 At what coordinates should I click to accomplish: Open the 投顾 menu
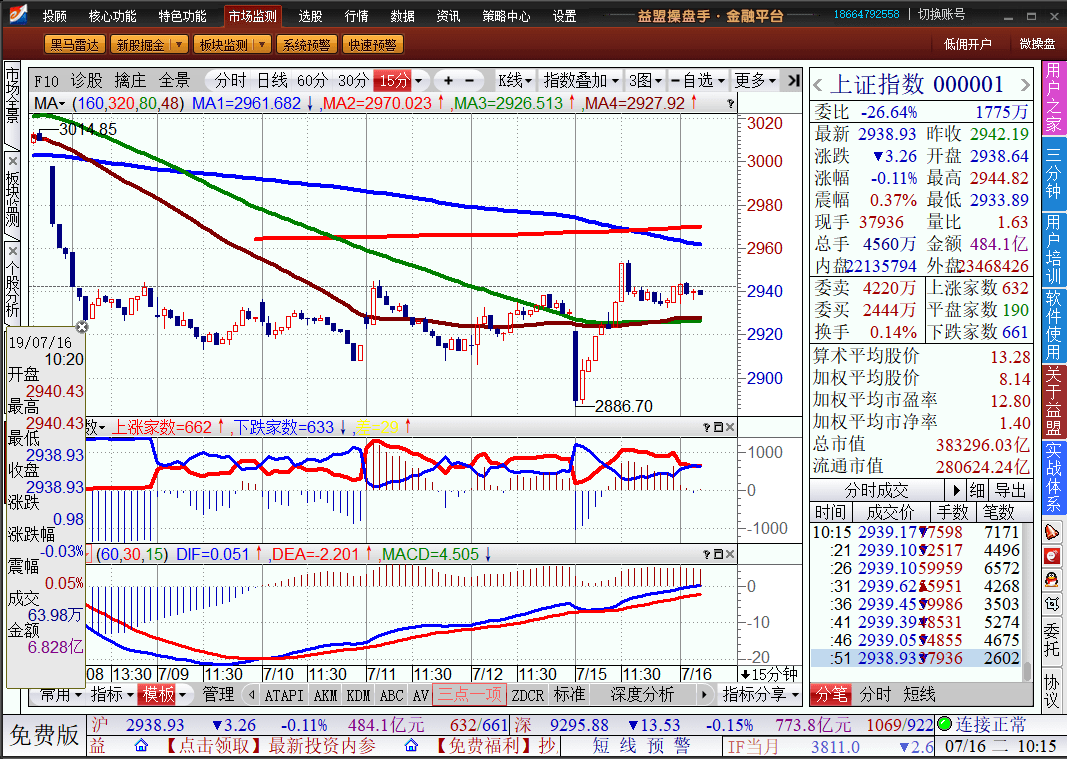click(x=54, y=16)
